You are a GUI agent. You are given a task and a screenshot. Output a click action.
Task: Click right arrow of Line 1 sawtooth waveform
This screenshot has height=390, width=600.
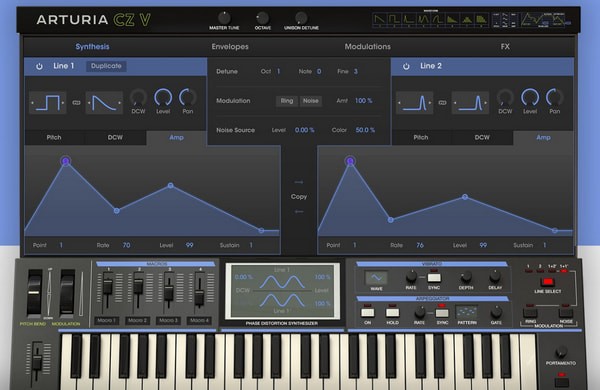pos(120,103)
